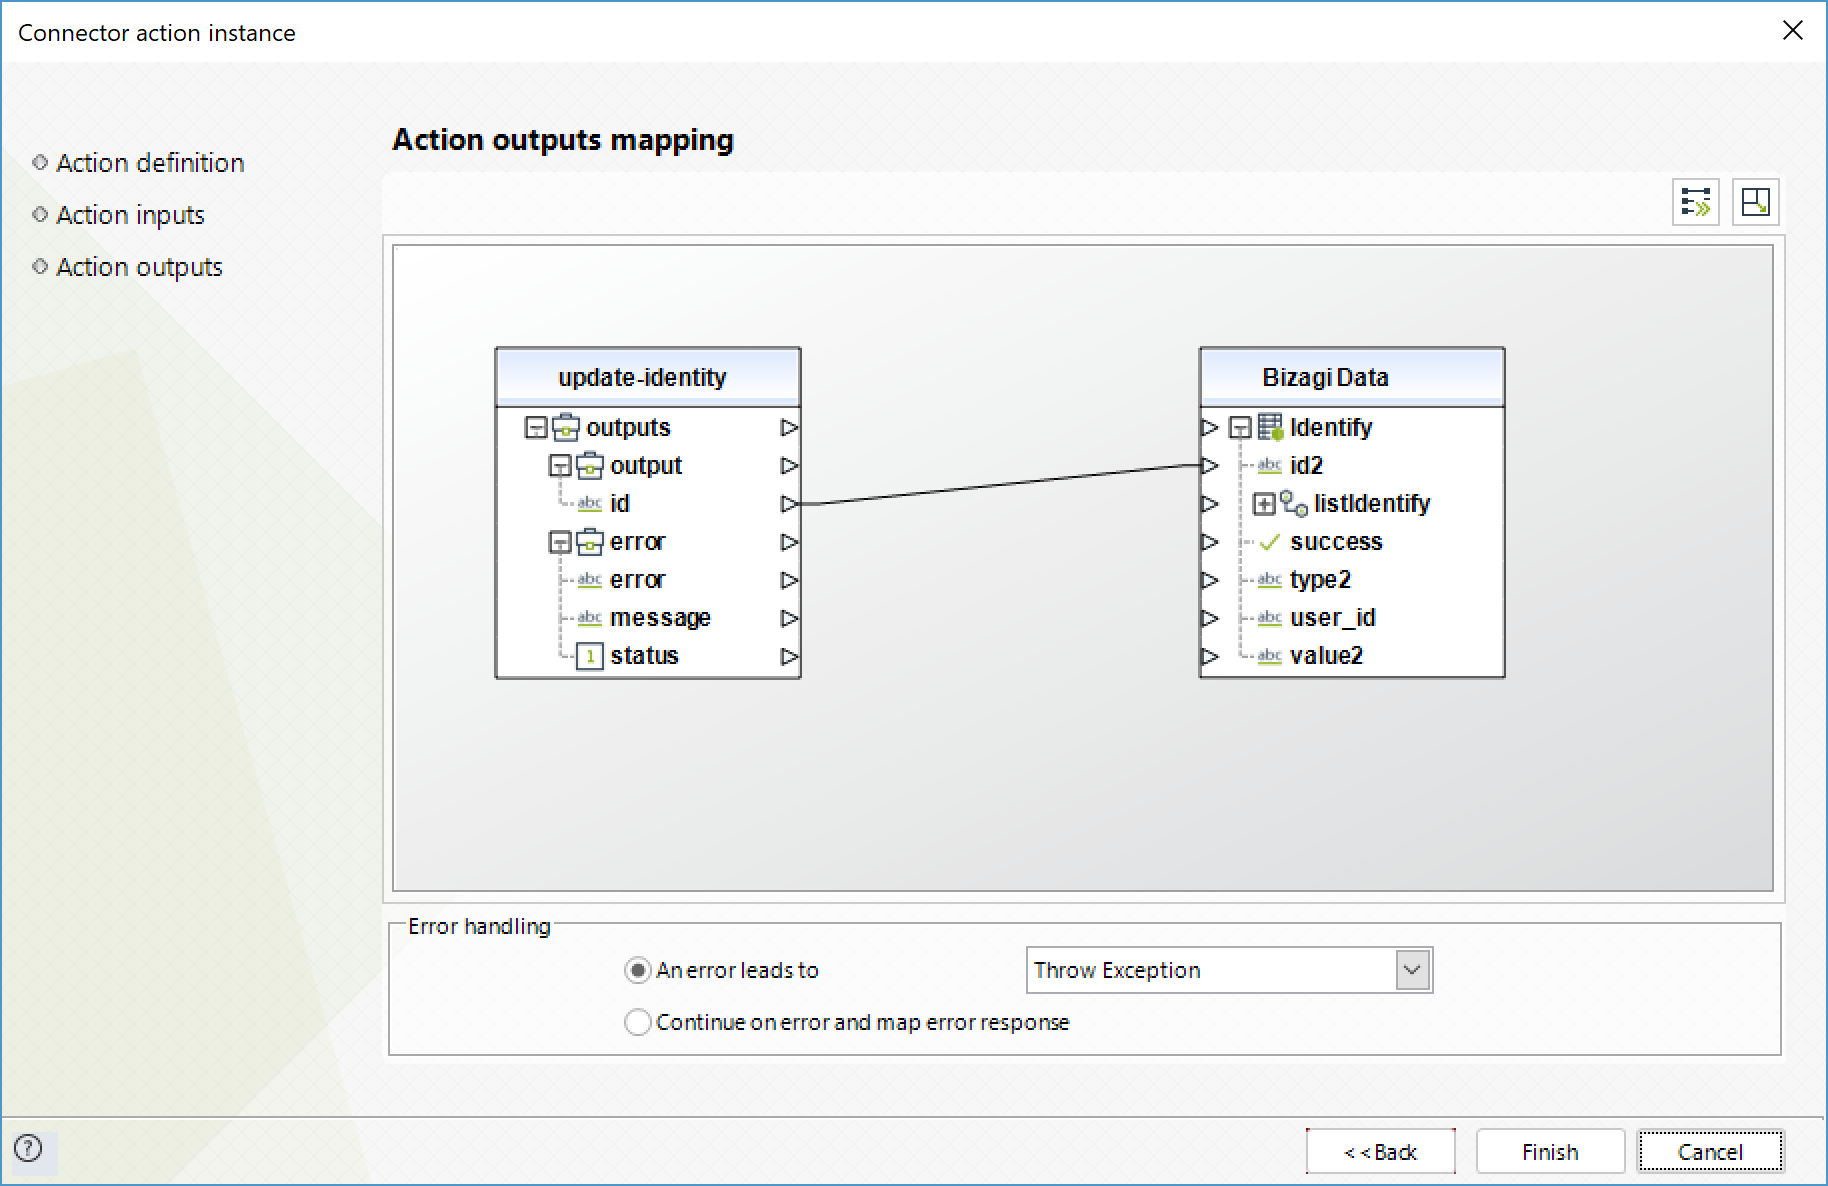
Task: Click the abc icon beside id
Action: 590,503
